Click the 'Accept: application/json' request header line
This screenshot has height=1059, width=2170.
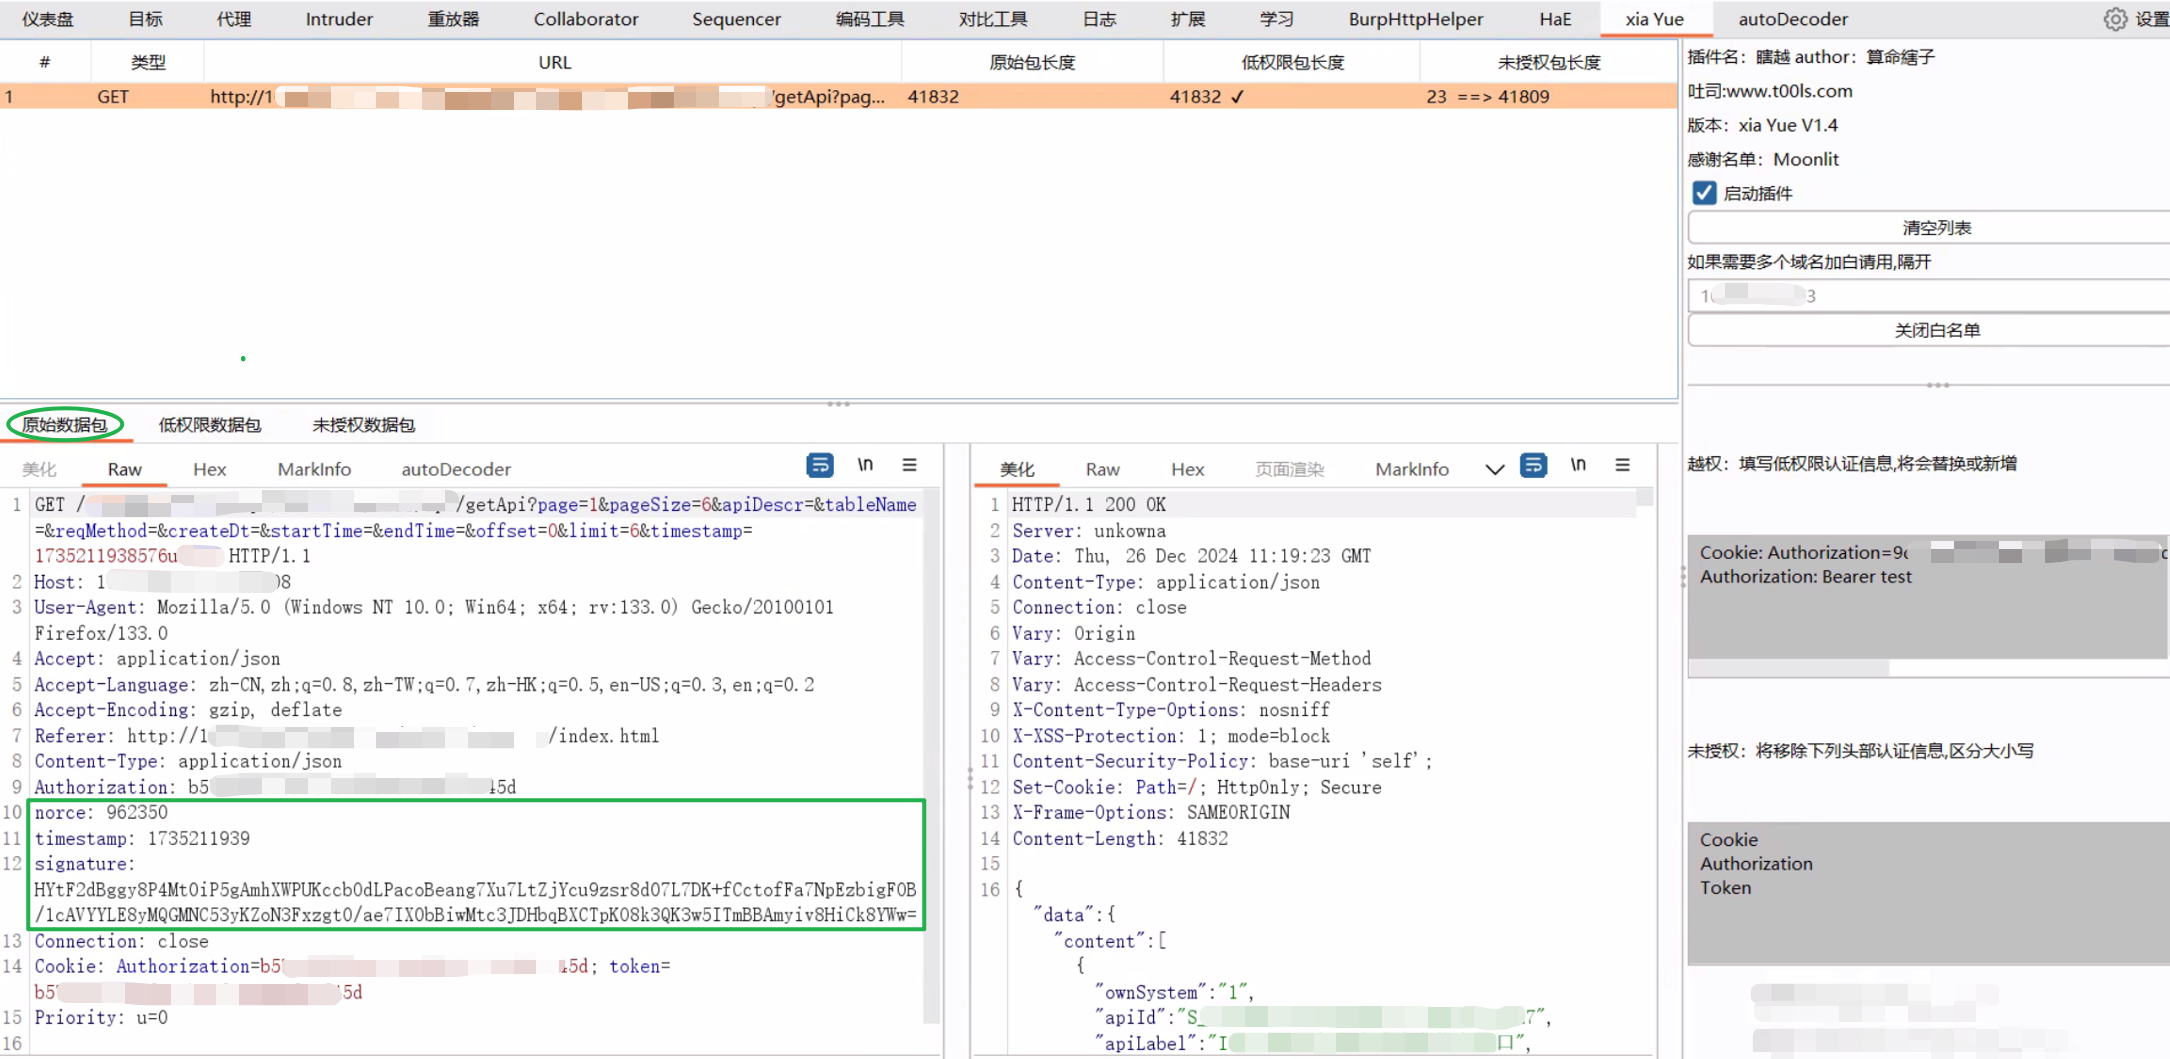pos(157,658)
